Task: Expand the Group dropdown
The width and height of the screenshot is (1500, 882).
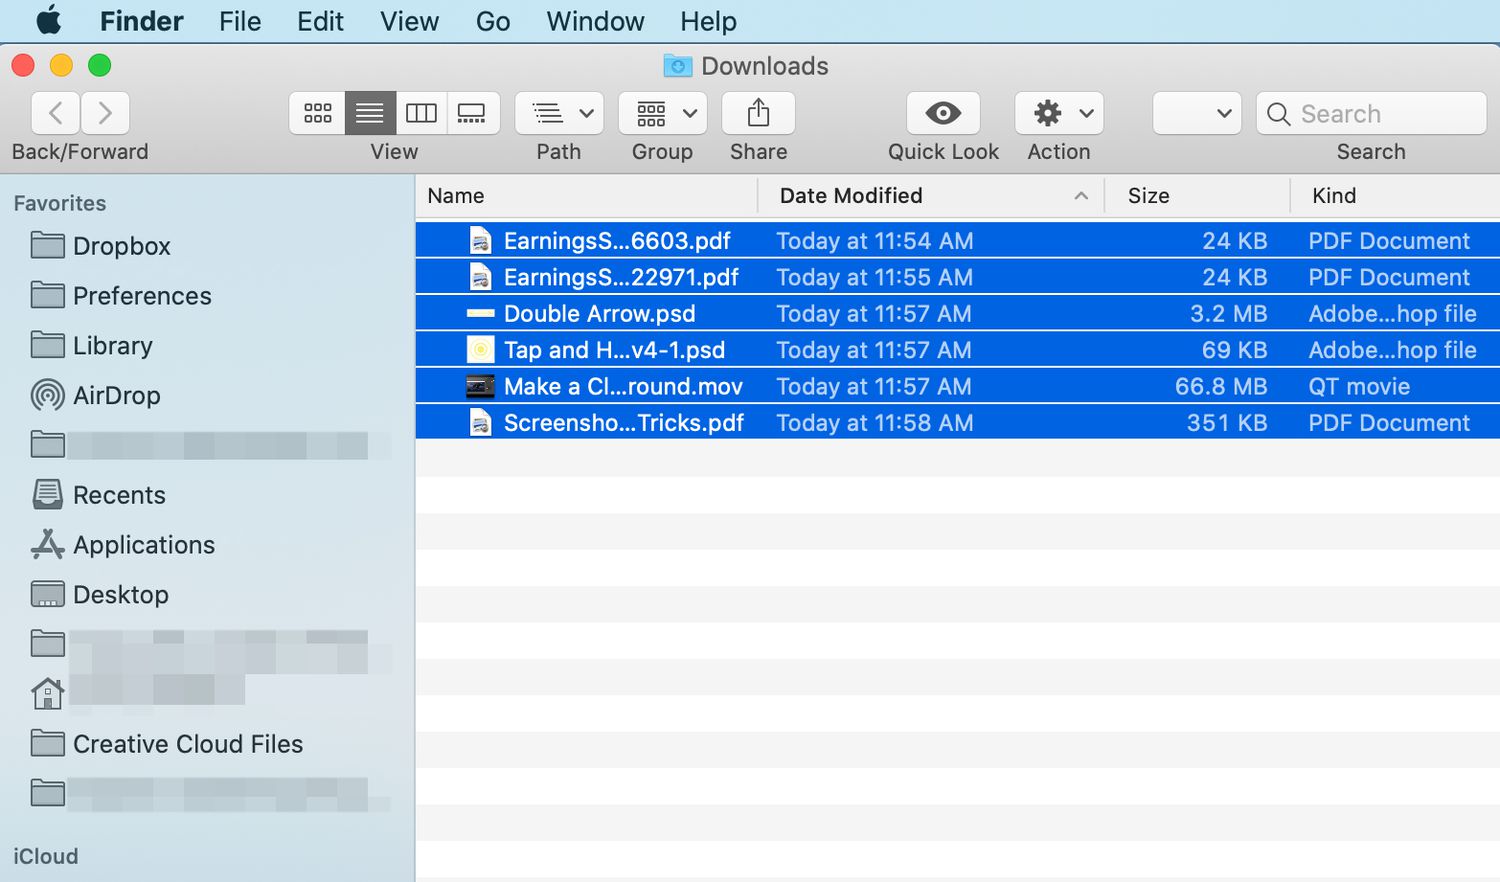Action: pyautogui.click(x=662, y=113)
